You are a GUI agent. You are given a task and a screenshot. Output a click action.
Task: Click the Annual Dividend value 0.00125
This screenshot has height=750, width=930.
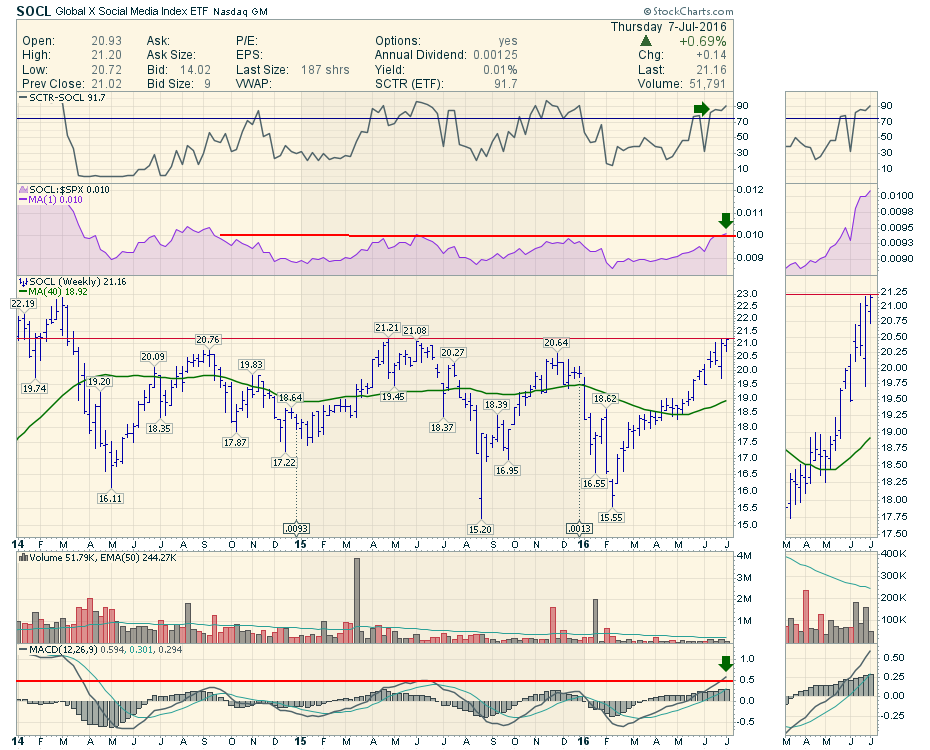pos(495,55)
